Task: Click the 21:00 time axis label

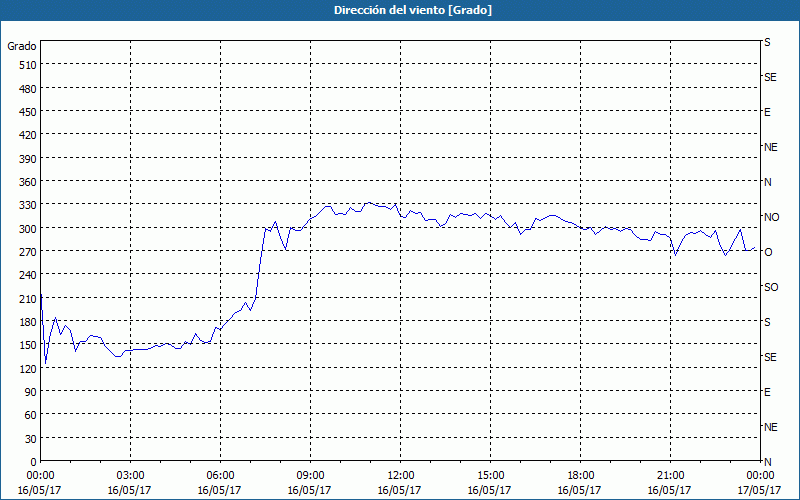Action: [670, 476]
